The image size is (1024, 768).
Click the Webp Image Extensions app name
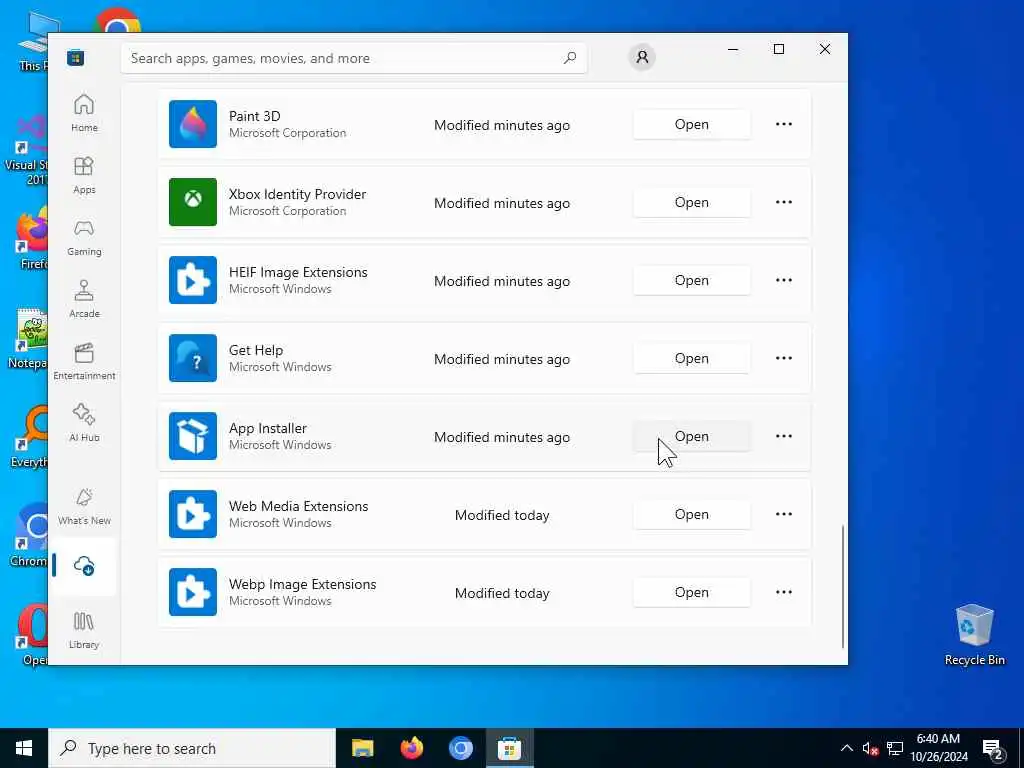tap(302, 584)
